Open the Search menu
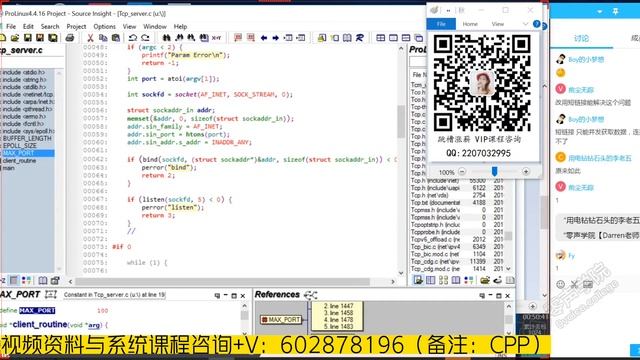Viewport: 640px width, 360px height. tap(50, 27)
